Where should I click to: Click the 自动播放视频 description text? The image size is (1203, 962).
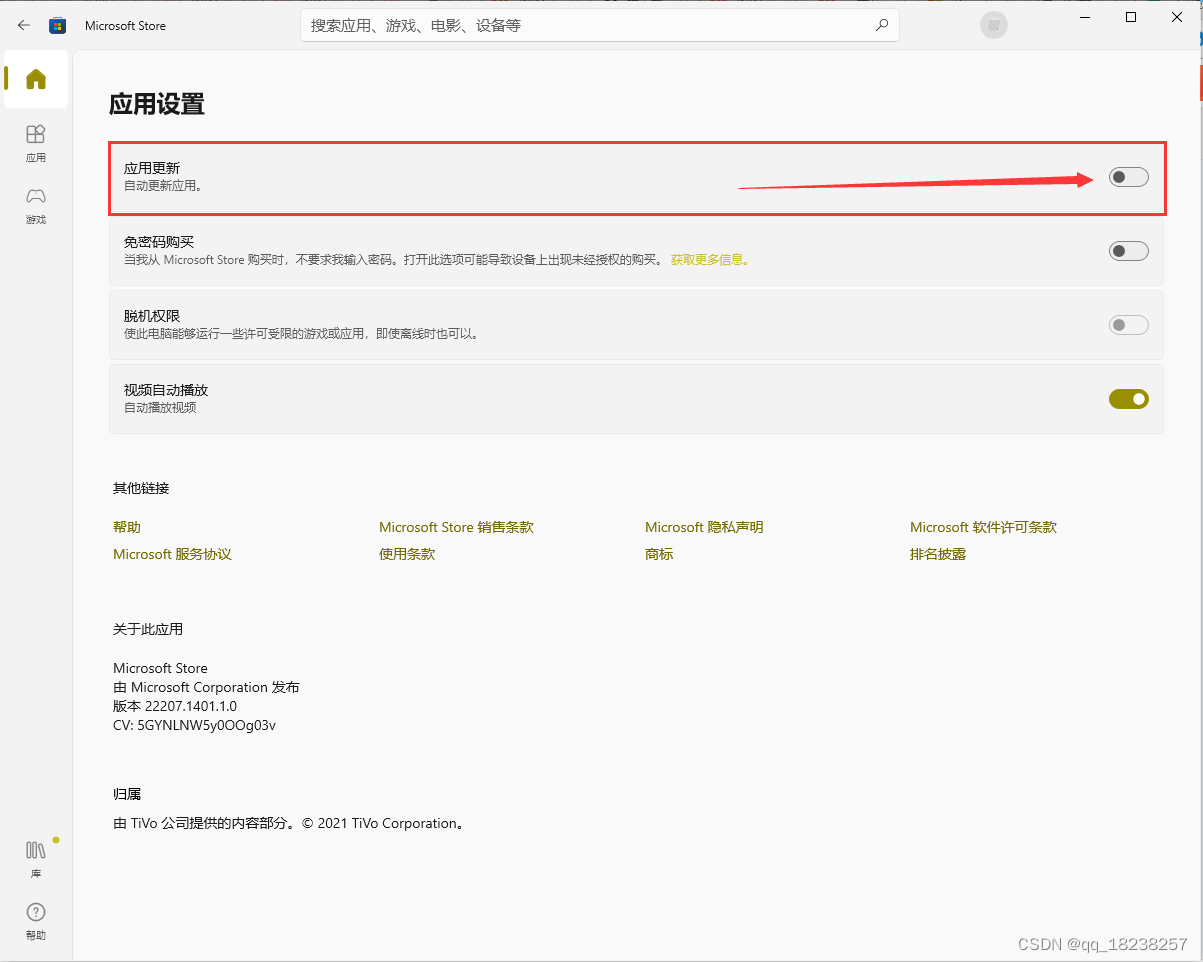160,408
